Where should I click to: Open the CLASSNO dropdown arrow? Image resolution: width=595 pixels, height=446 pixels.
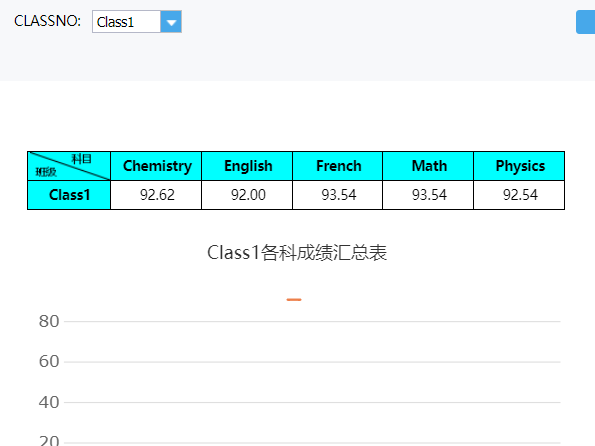click(171, 22)
